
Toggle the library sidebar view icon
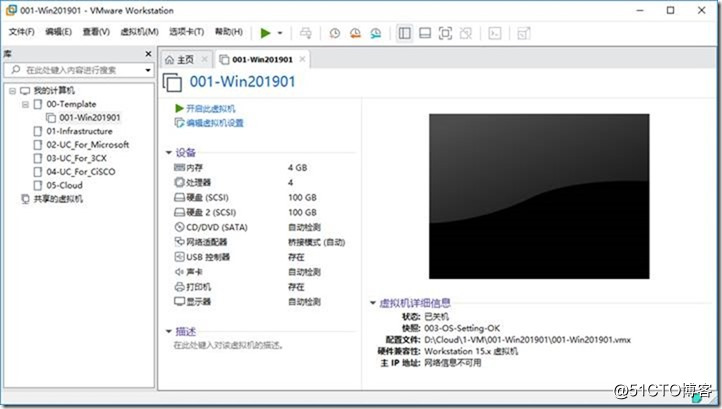(x=405, y=33)
